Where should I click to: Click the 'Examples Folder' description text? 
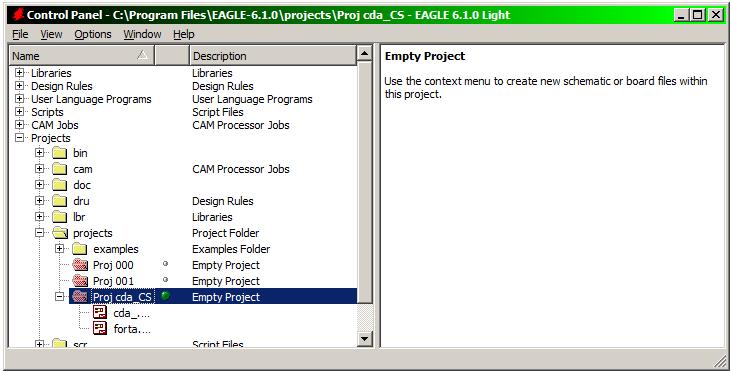231,249
